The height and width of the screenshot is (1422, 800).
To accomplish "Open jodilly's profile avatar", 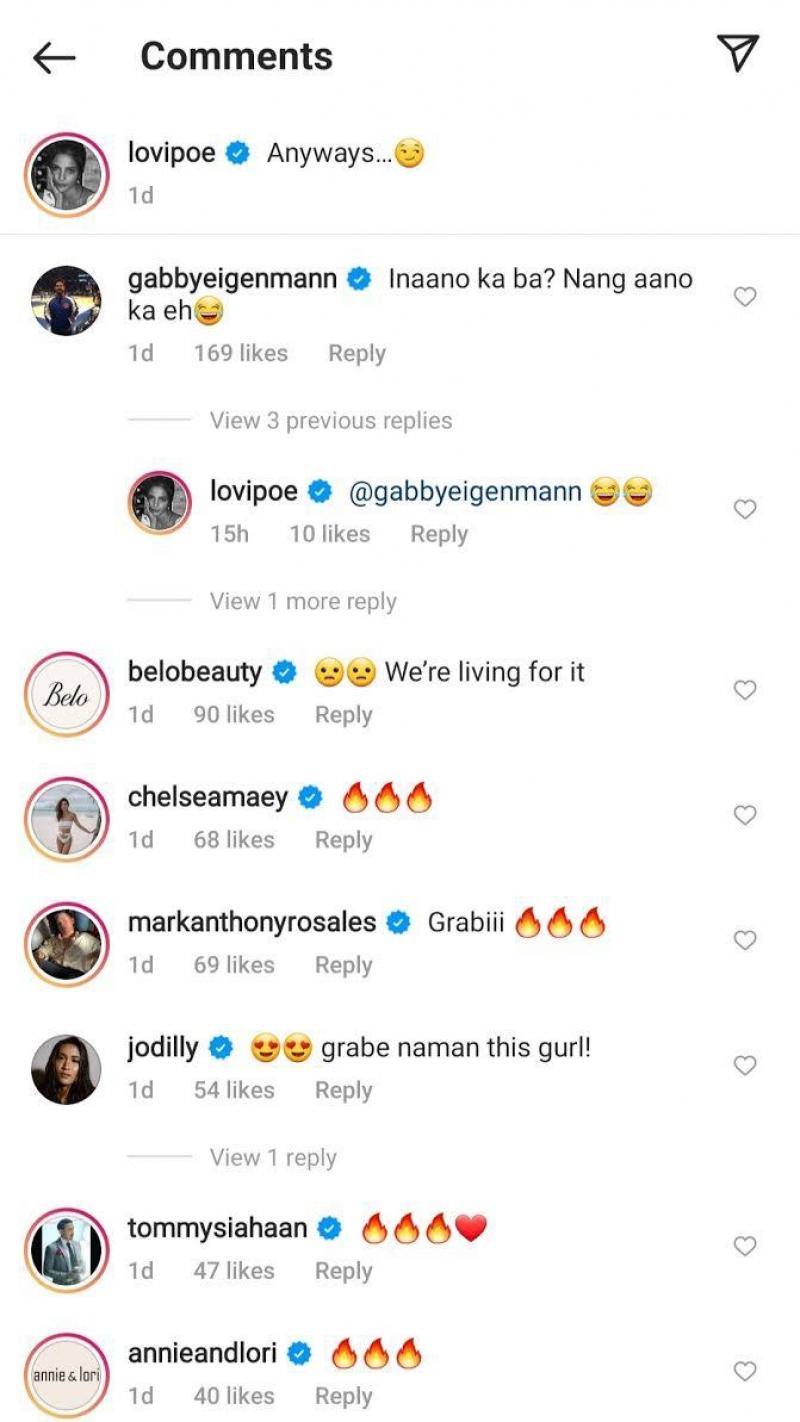I will pyautogui.click(x=65, y=1069).
